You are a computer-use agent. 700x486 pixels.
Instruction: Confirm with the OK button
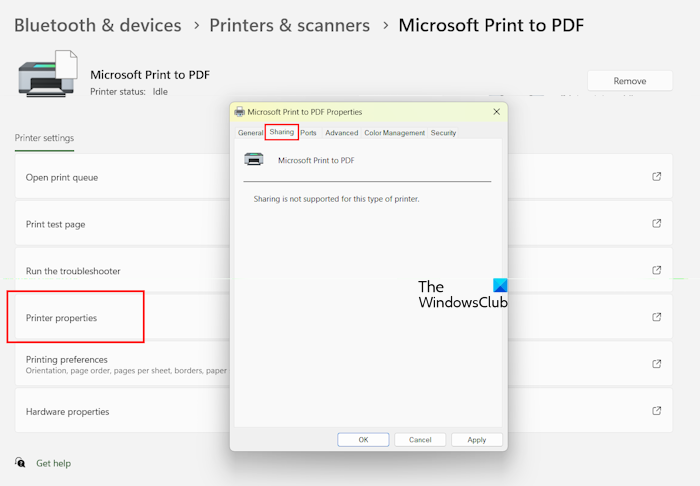pyautogui.click(x=363, y=440)
